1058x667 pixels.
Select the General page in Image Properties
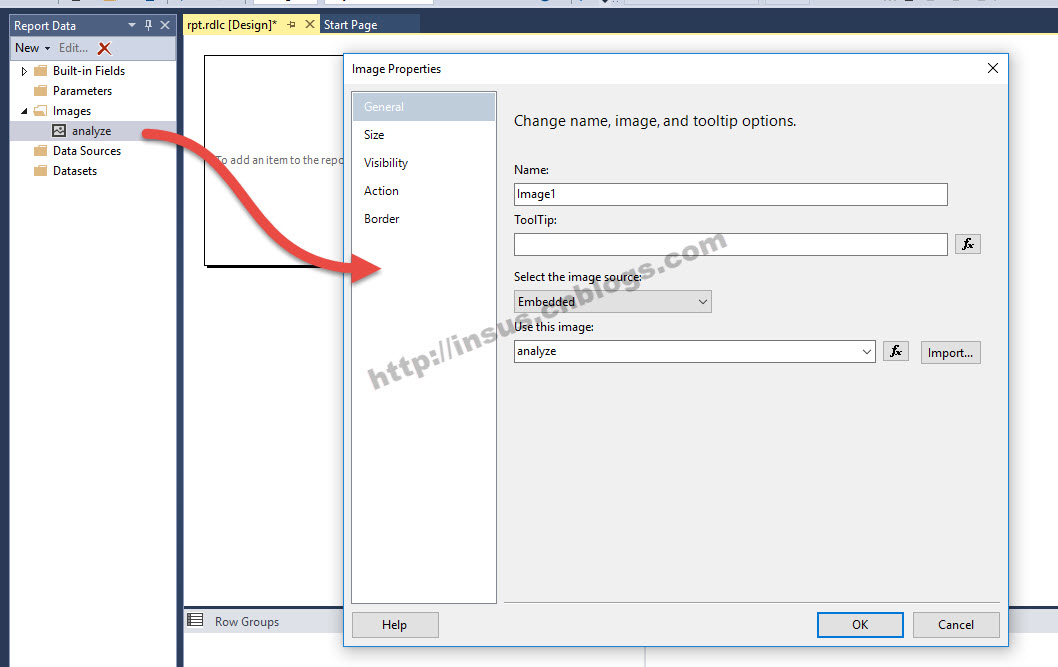point(424,107)
